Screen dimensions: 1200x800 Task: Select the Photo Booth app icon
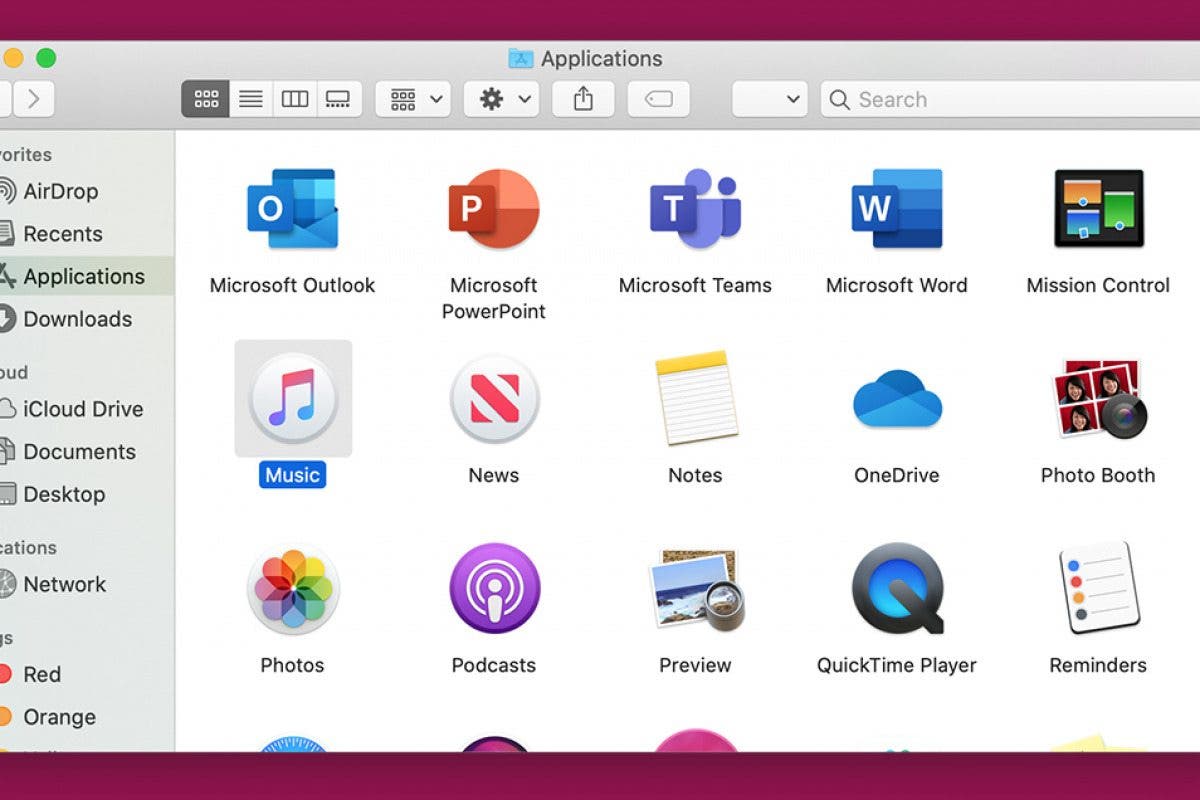coord(1098,398)
